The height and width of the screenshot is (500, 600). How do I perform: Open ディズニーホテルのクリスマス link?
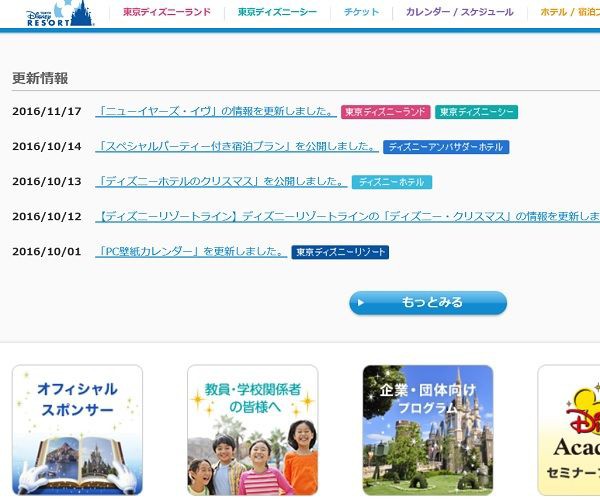pyautogui.click(x=221, y=181)
